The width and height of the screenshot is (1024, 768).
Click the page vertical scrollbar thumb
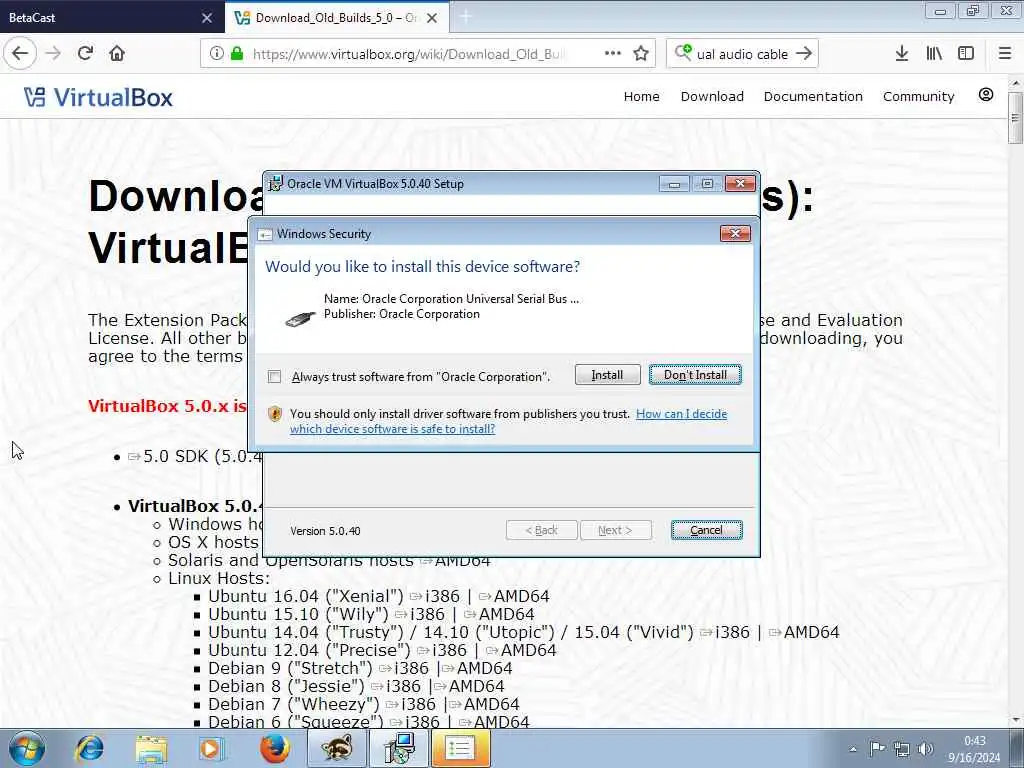1015,117
